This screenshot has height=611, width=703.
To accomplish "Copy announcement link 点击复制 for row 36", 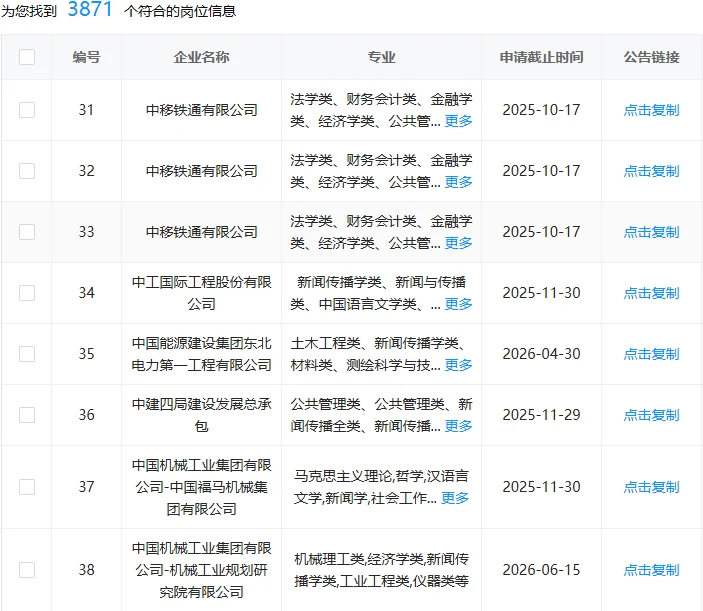I will pyautogui.click(x=651, y=415).
